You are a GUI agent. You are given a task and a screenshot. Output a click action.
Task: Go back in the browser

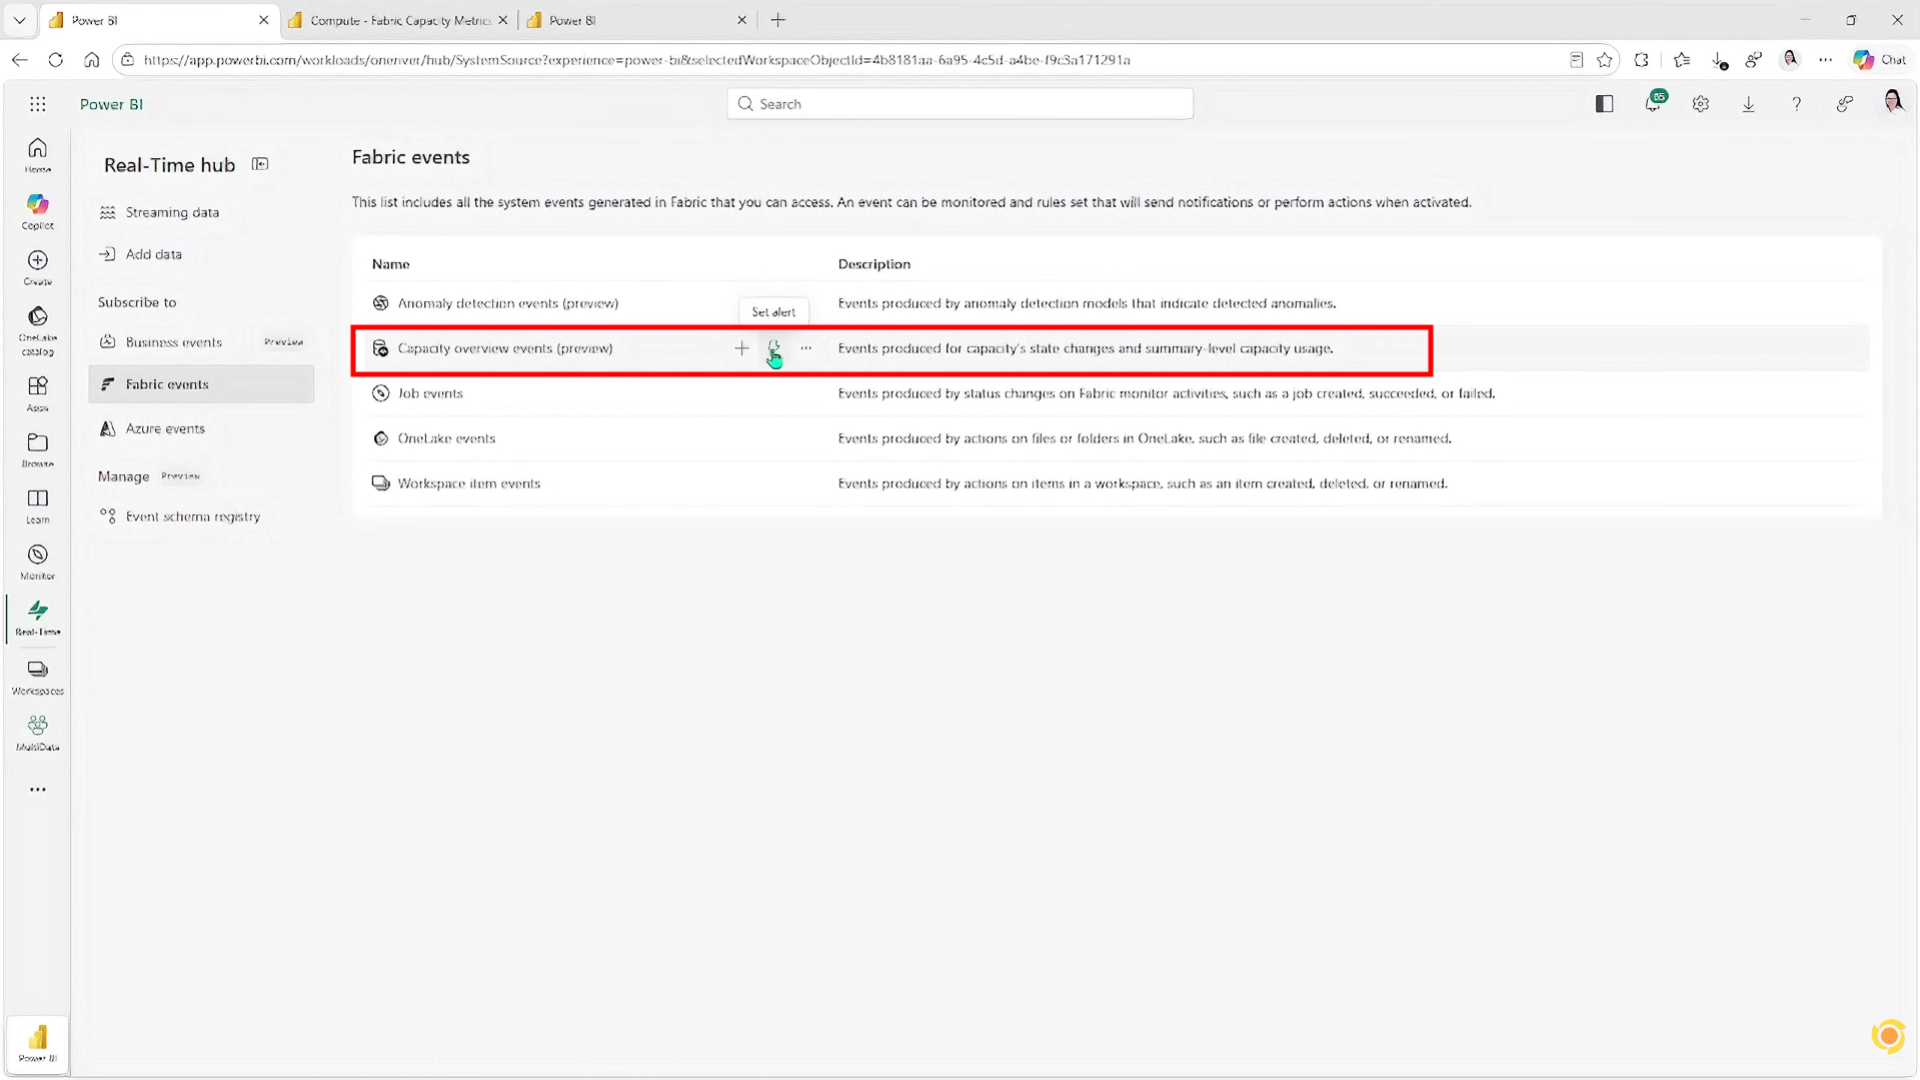pos(20,60)
